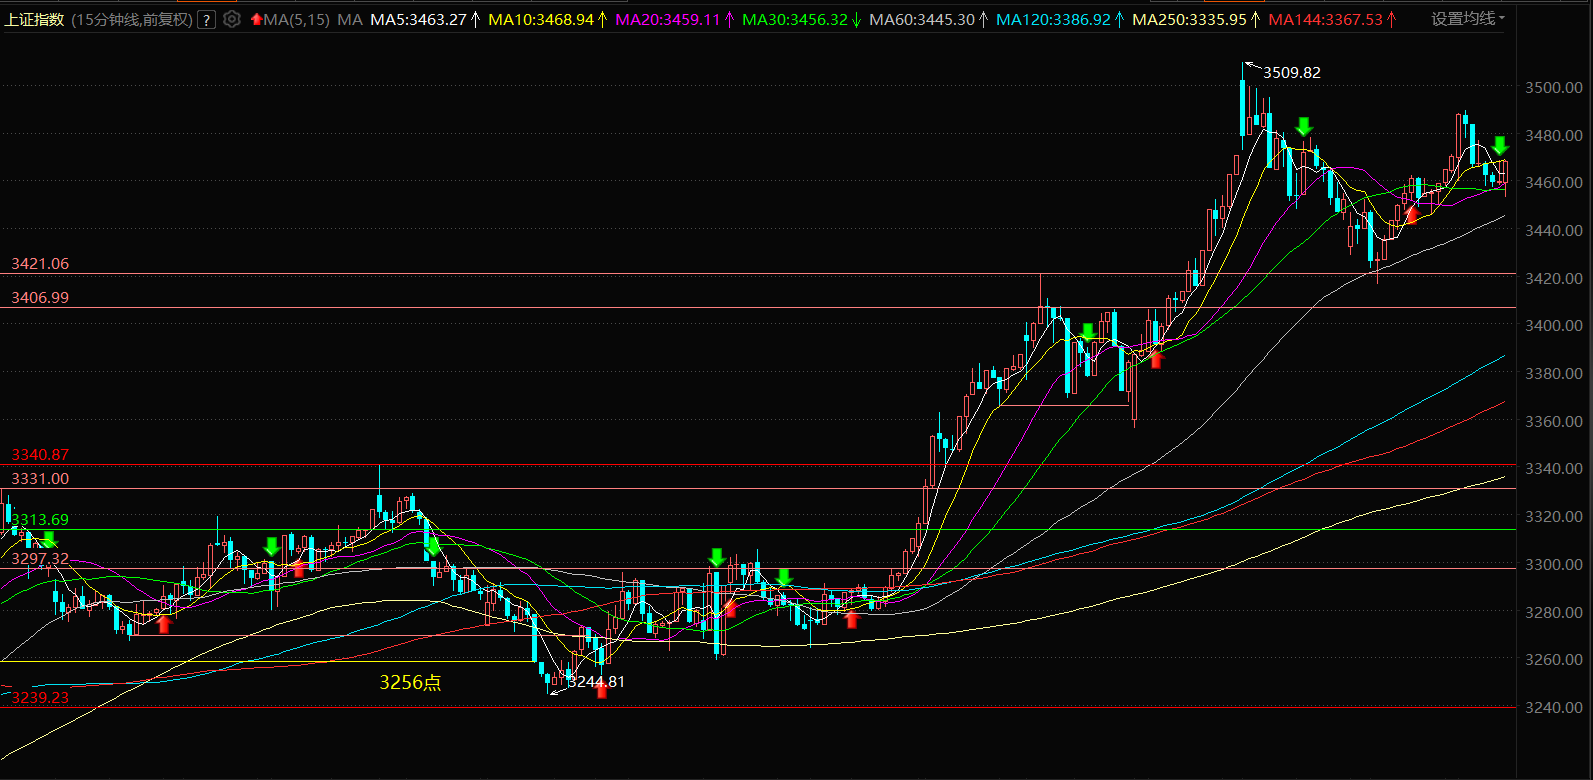This screenshot has width=1593, height=780.
Task: Select the 3331.00 line label
Action: (40, 479)
